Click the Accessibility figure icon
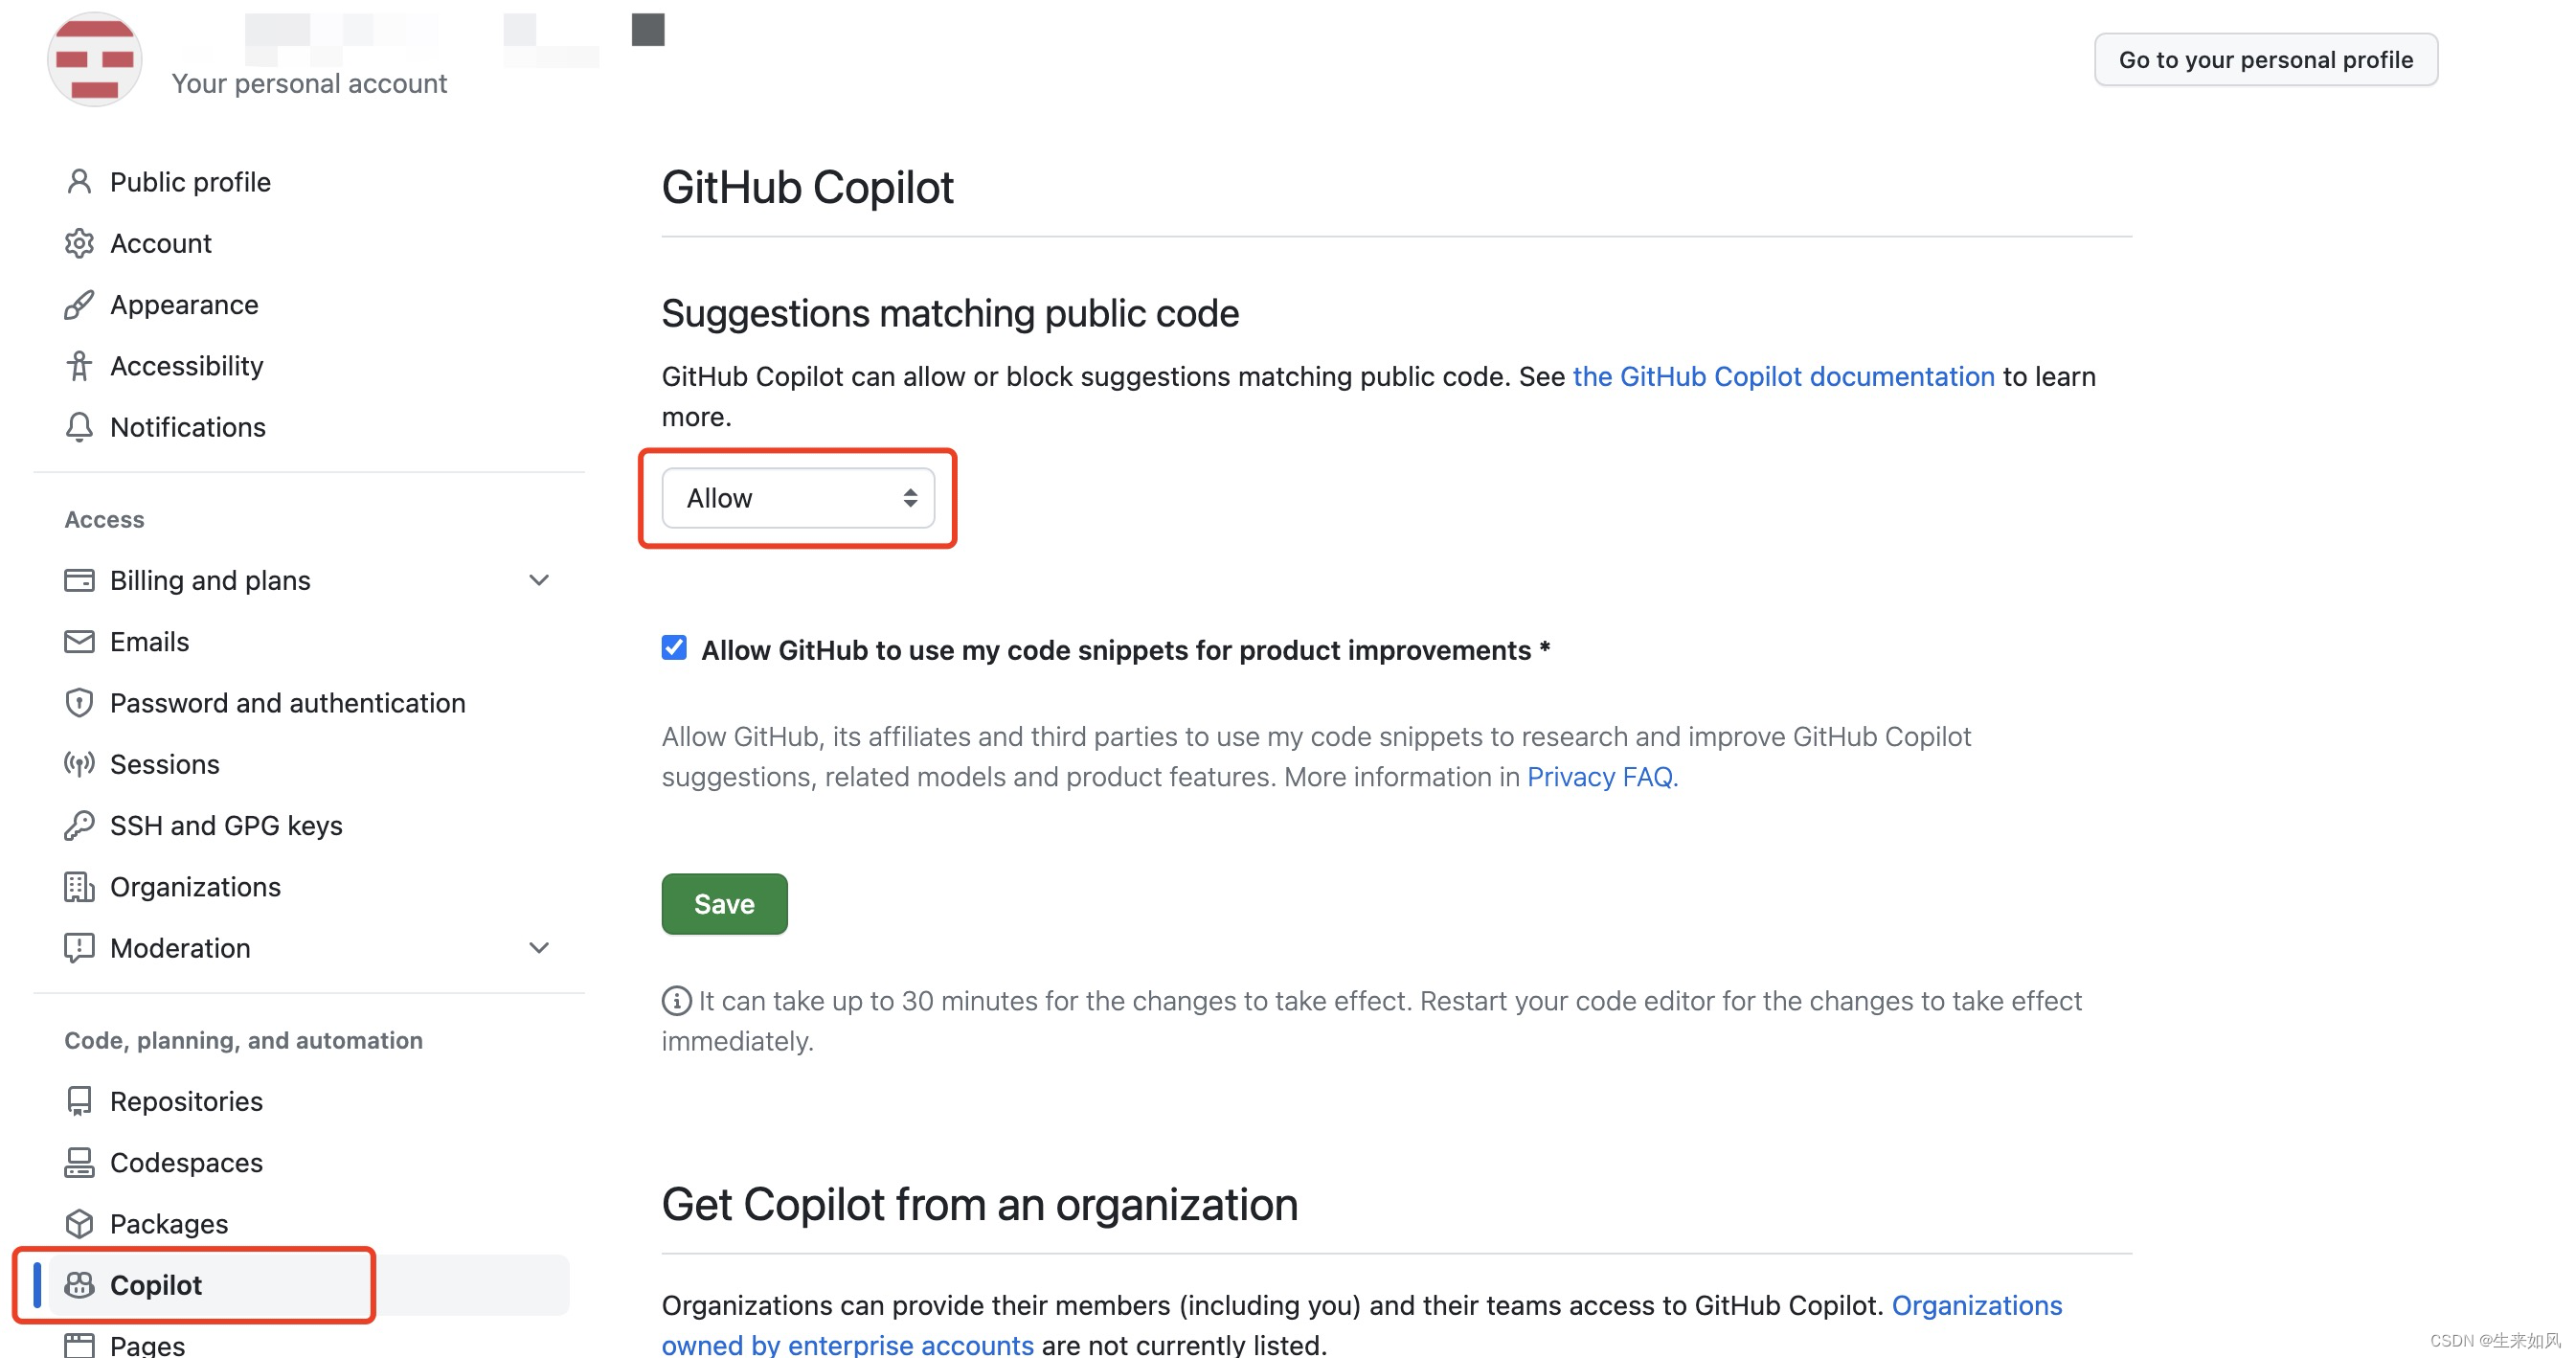Screen dimensions: 2576x1358 (79, 366)
